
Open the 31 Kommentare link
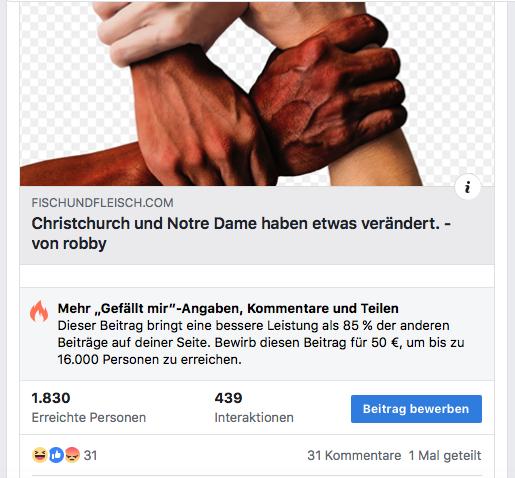tap(354, 455)
